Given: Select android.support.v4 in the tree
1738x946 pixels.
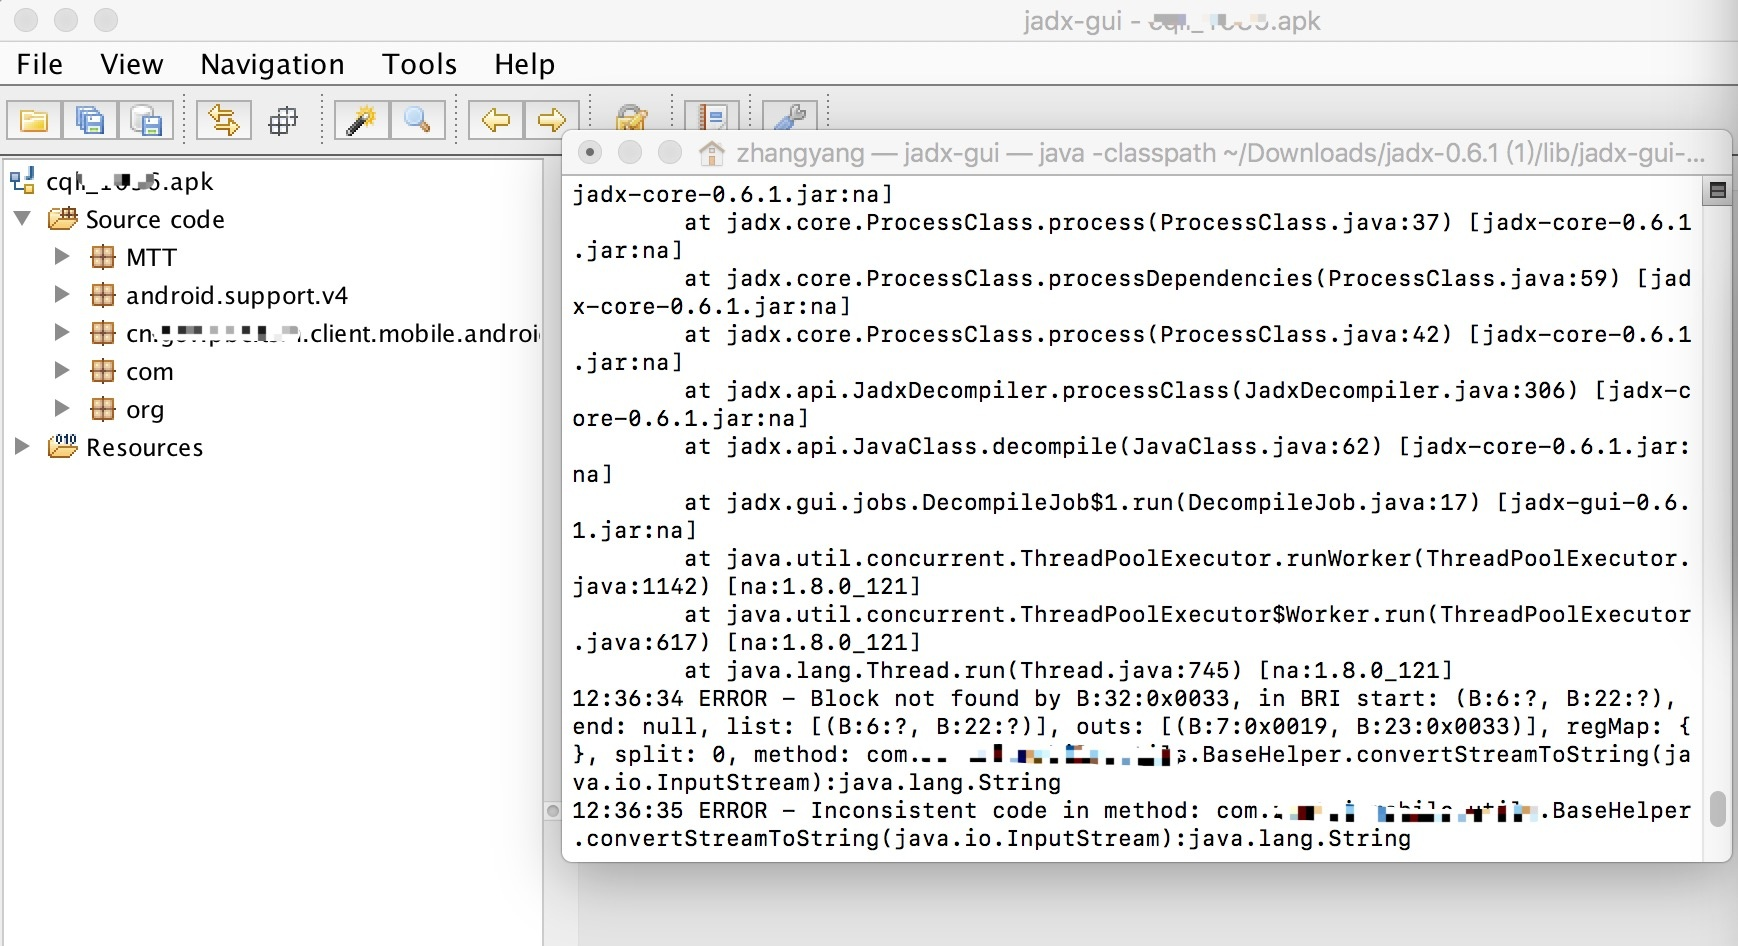Looking at the screenshot, I should (x=237, y=295).
